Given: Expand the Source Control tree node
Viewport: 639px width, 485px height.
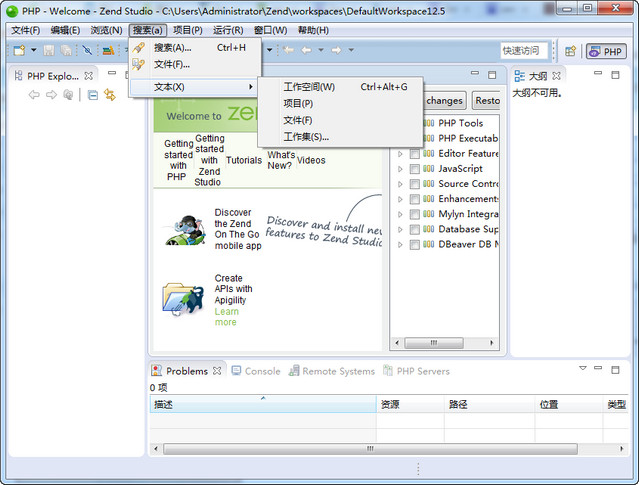Looking at the screenshot, I should point(400,184).
